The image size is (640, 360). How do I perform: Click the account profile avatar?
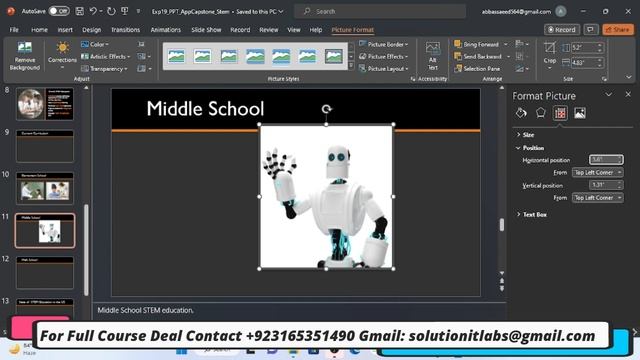point(561,11)
